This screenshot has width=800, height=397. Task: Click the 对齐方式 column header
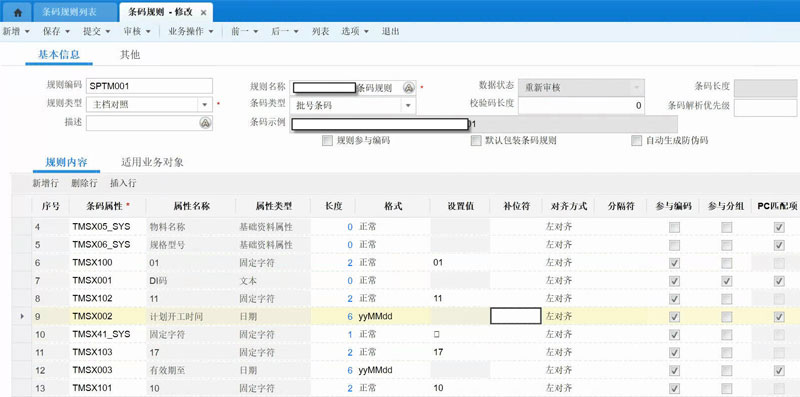(569, 206)
